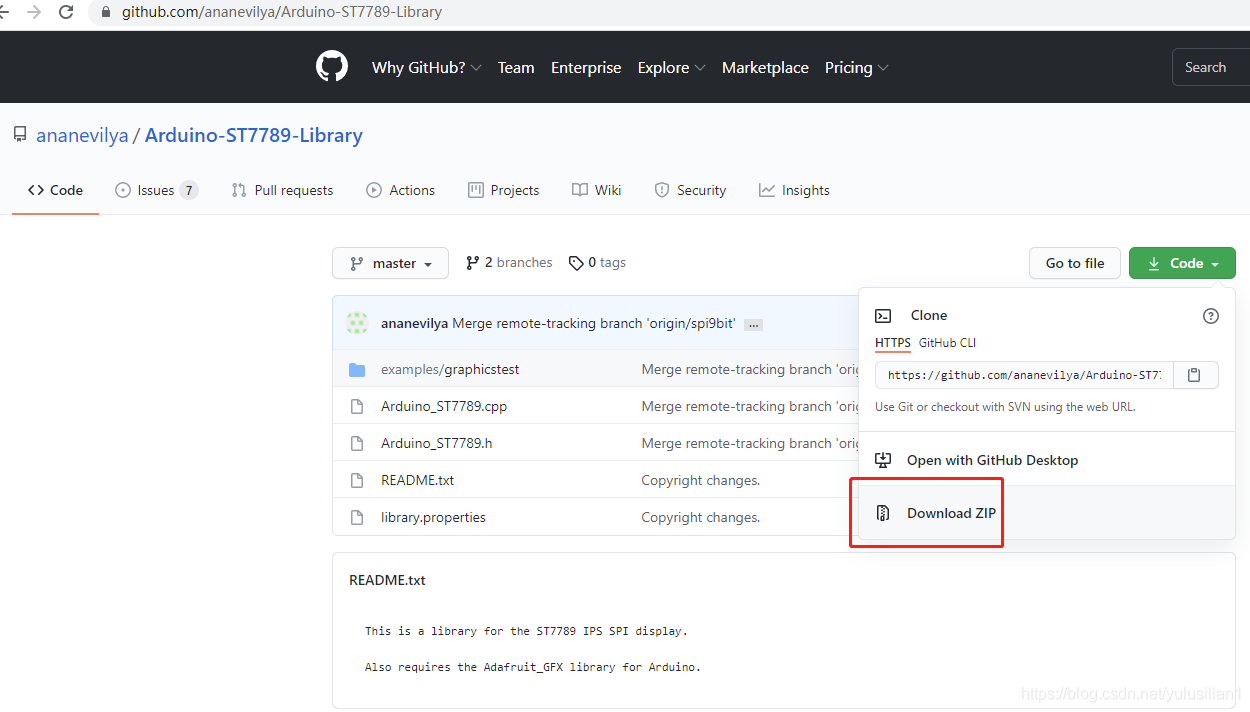Open the Actions tab
This screenshot has height=712, width=1250.
point(400,190)
